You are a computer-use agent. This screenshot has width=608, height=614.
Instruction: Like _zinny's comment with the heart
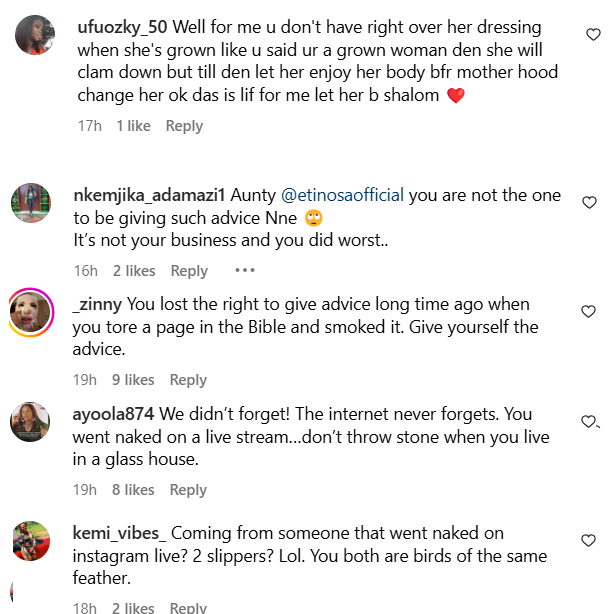[590, 312]
